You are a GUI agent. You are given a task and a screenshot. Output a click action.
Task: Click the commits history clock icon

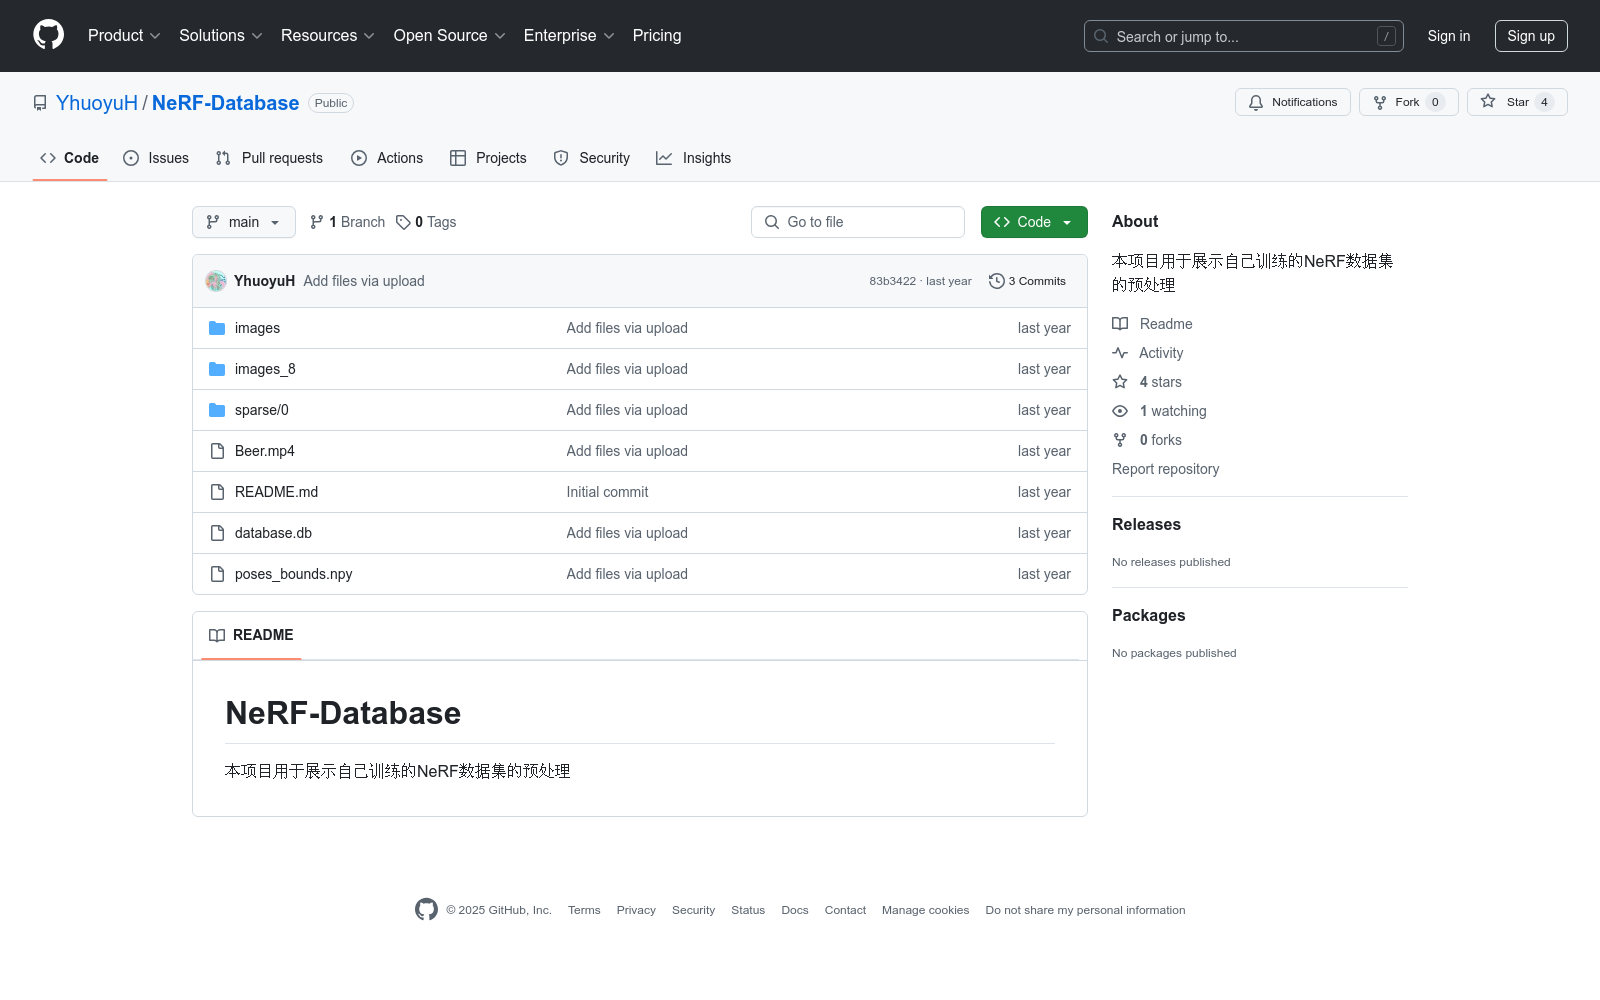click(x=996, y=281)
